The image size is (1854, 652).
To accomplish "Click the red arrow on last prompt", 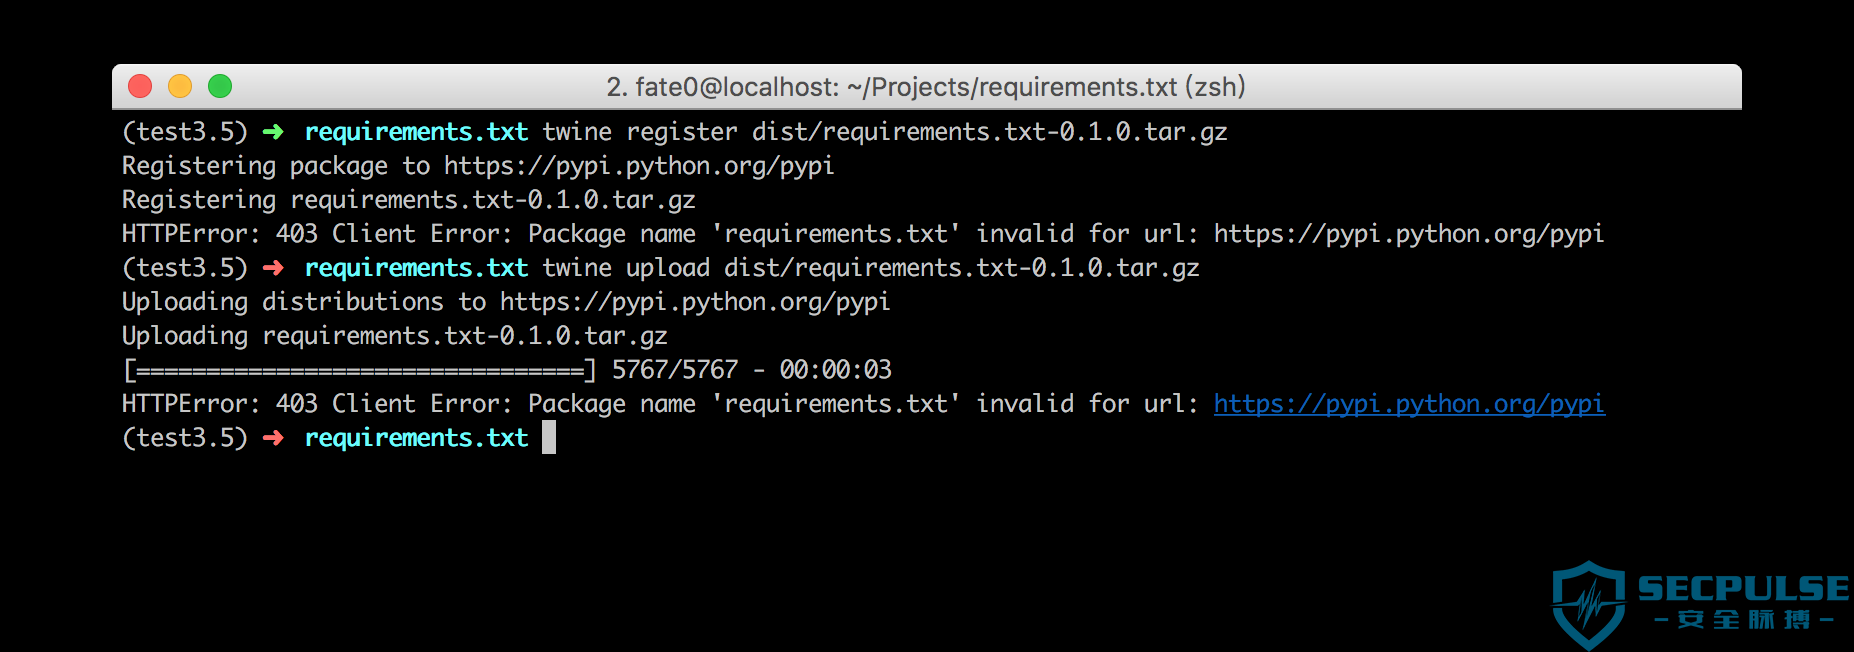I will [273, 438].
